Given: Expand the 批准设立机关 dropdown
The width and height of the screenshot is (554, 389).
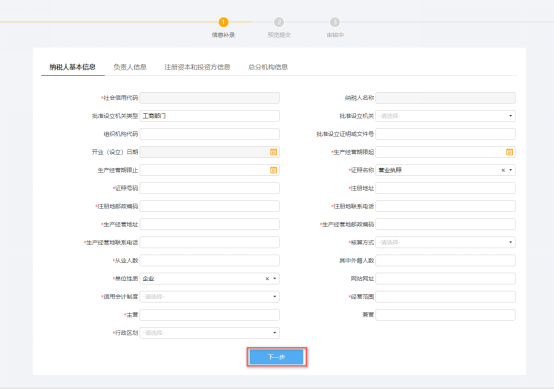Looking at the screenshot, I should (511, 116).
